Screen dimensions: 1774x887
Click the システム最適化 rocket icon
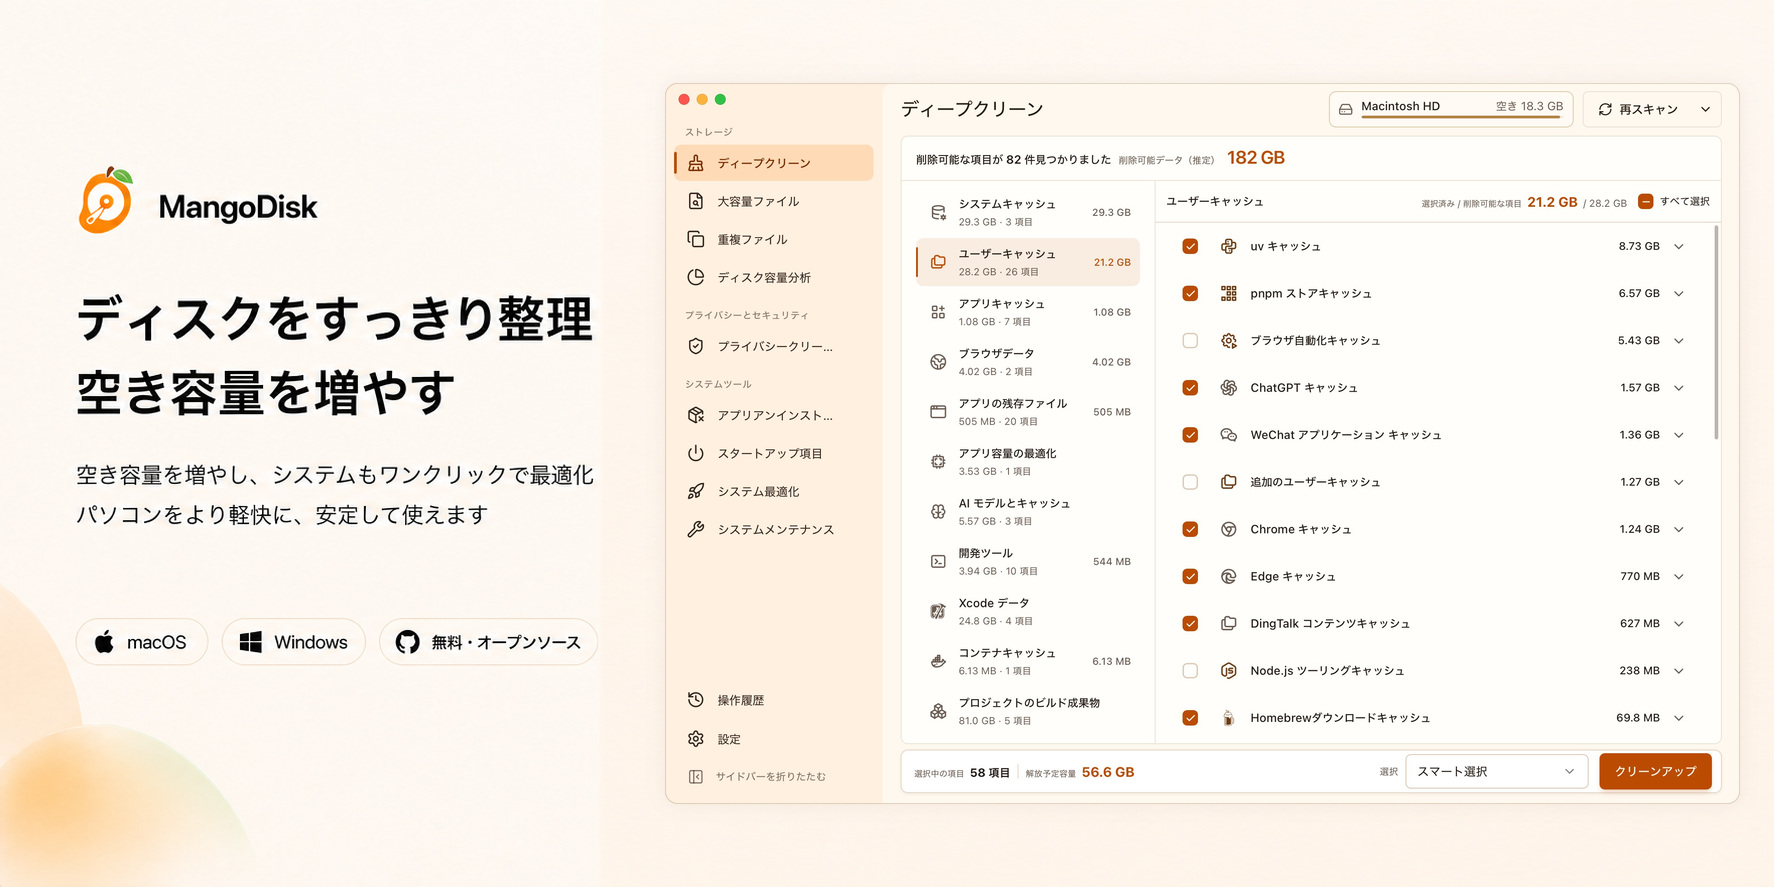click(696, 491)
